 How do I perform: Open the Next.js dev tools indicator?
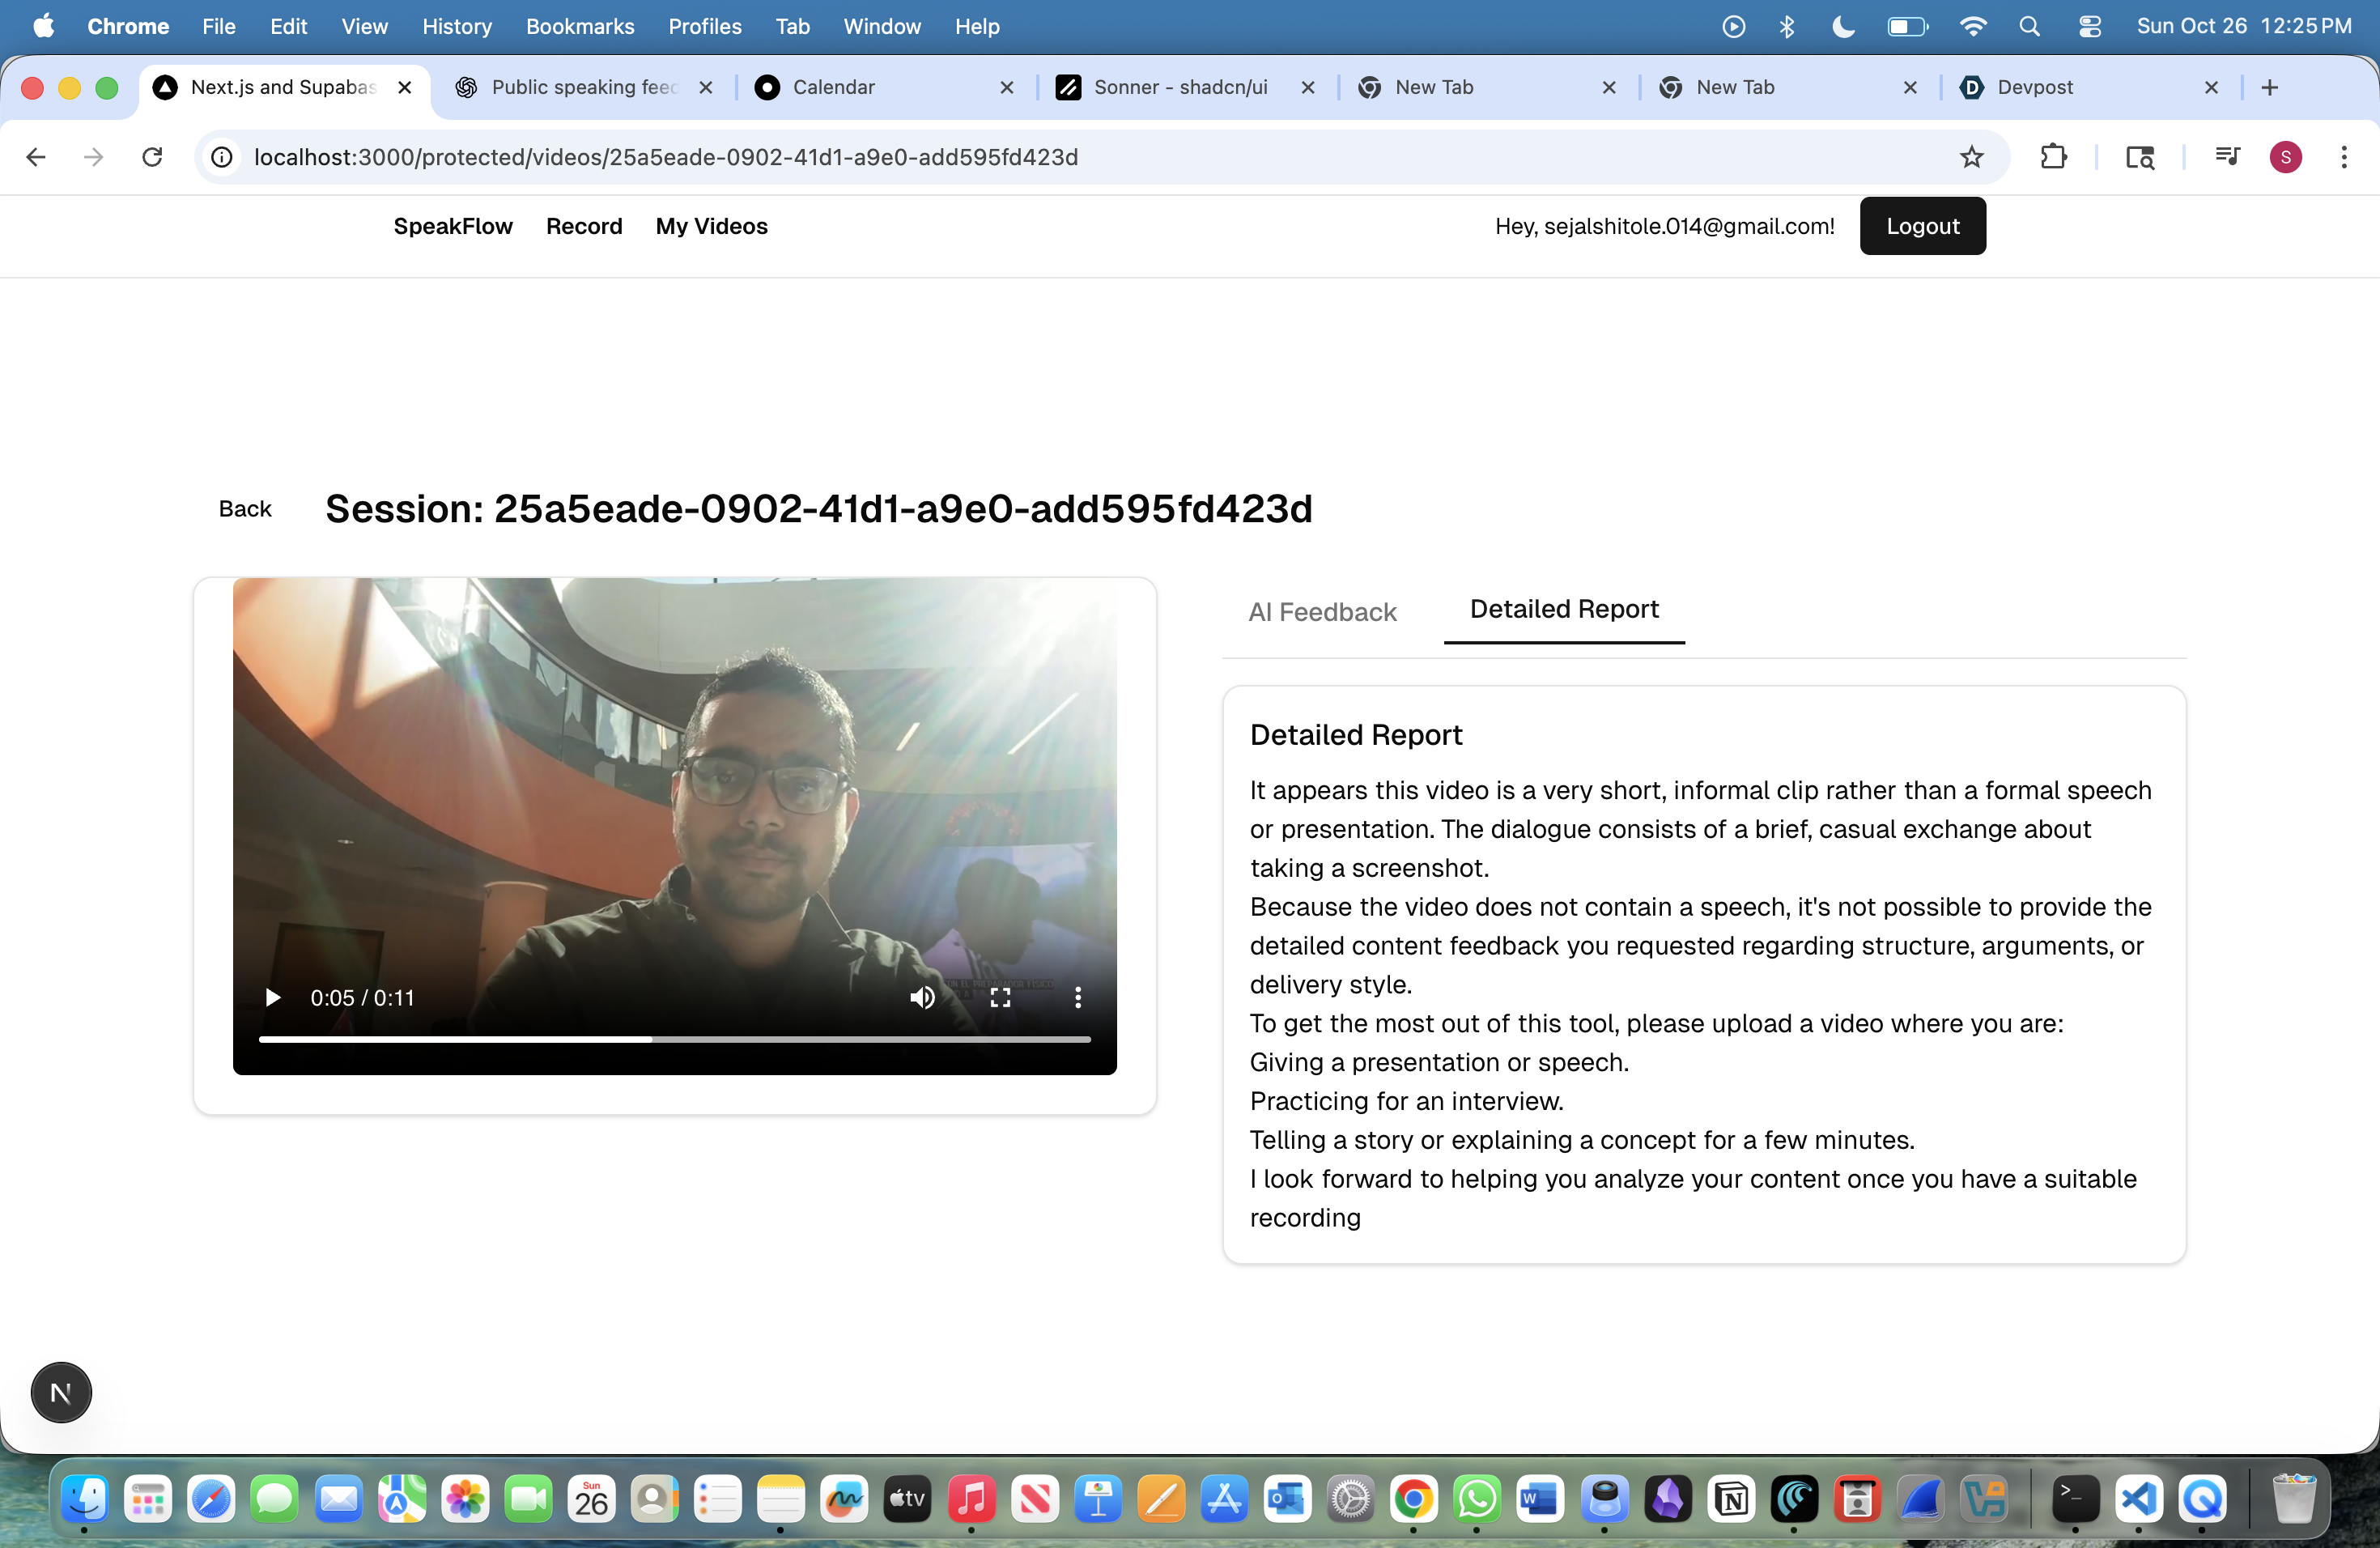[x=61, y=1392]
